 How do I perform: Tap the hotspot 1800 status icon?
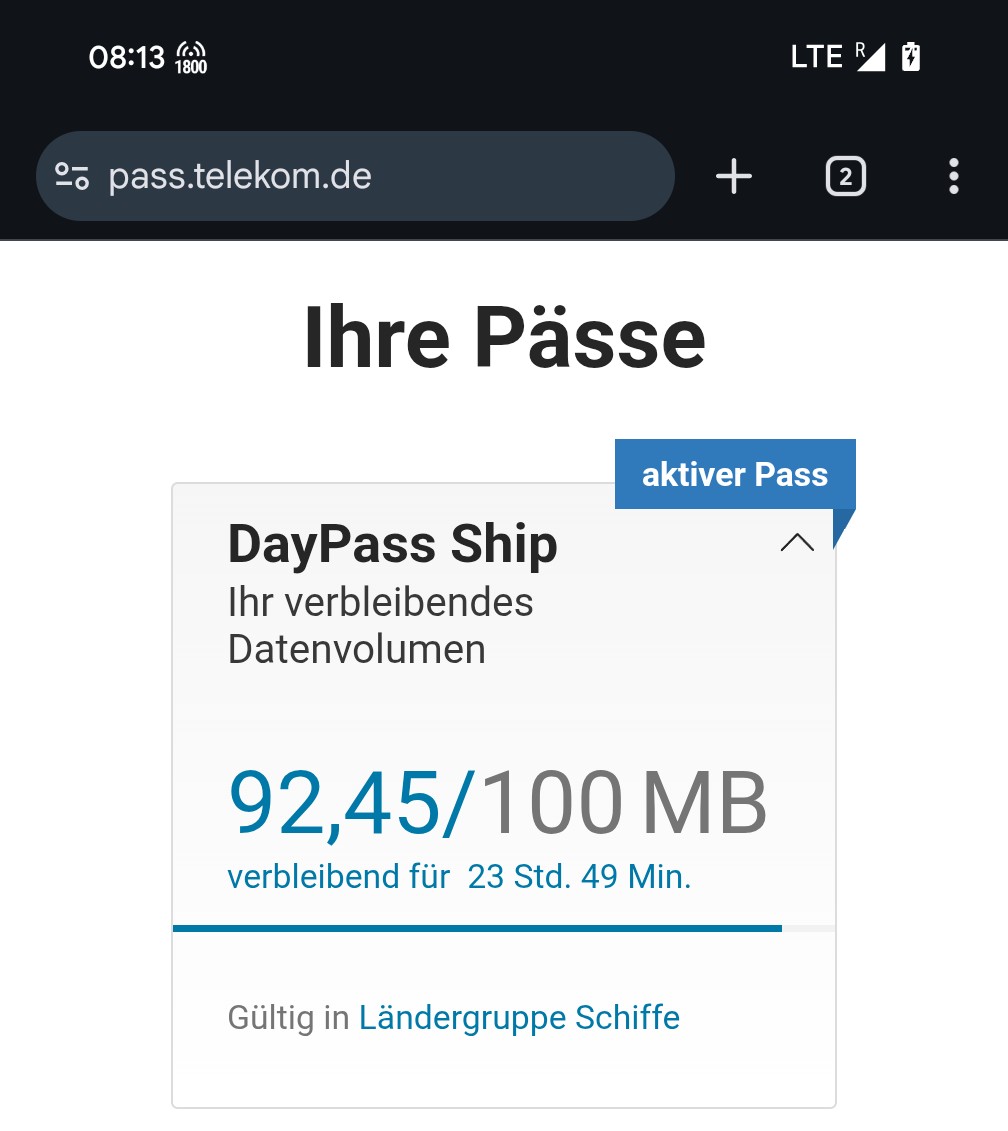[x=191, y=57]
